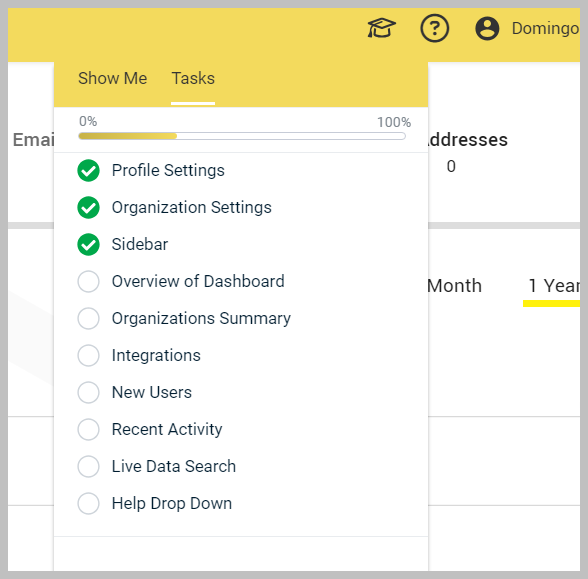Open the help question mark icon
Screen dimensions: 588x579
point(434,28)
